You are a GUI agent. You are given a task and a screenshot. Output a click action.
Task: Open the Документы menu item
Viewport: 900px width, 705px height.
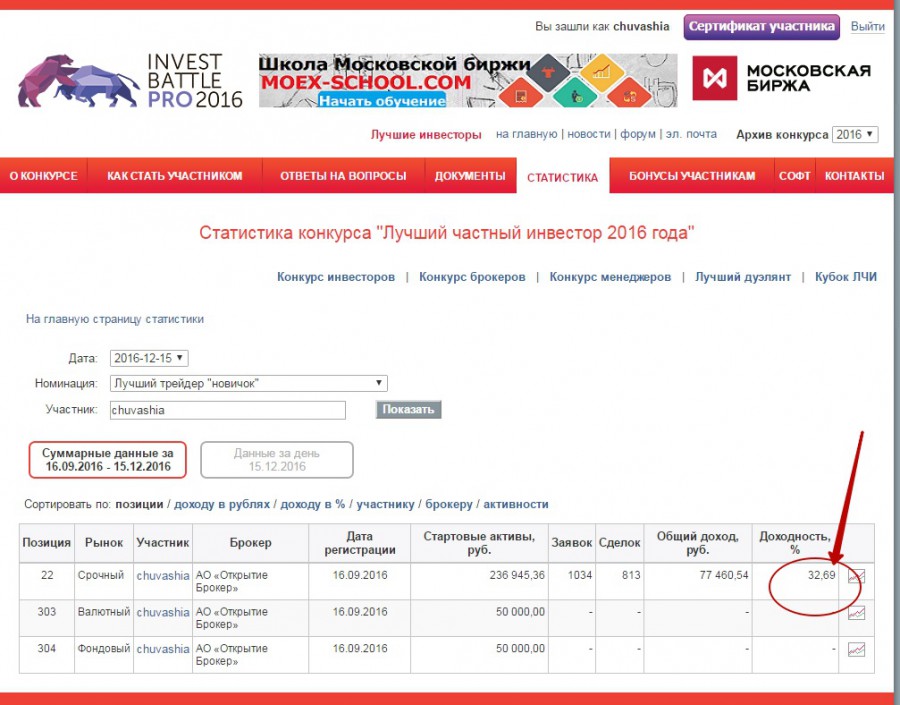469,176
